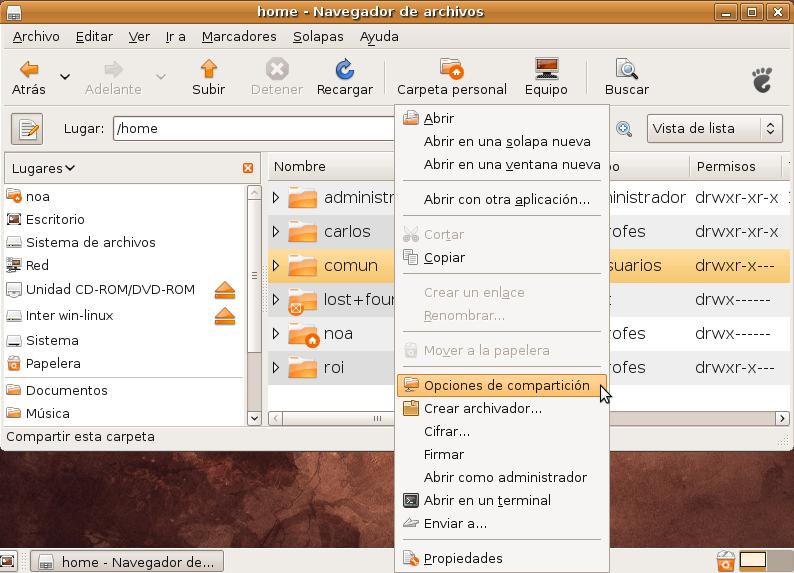Click the Atrás back arrow icon
The width and height of the screenshot is (794, 573).
click(29, 70)
